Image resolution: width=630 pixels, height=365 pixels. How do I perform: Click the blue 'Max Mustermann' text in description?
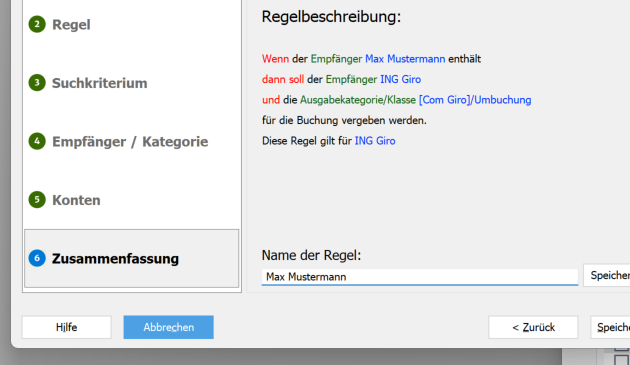(x=405, y=59)
